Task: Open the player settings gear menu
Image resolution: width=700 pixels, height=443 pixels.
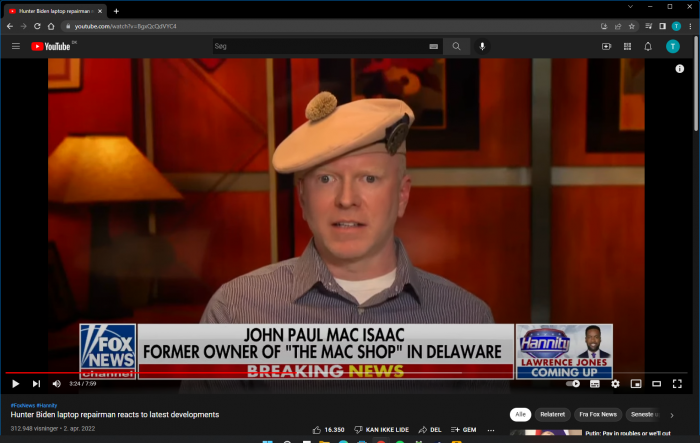Action: 615,383
